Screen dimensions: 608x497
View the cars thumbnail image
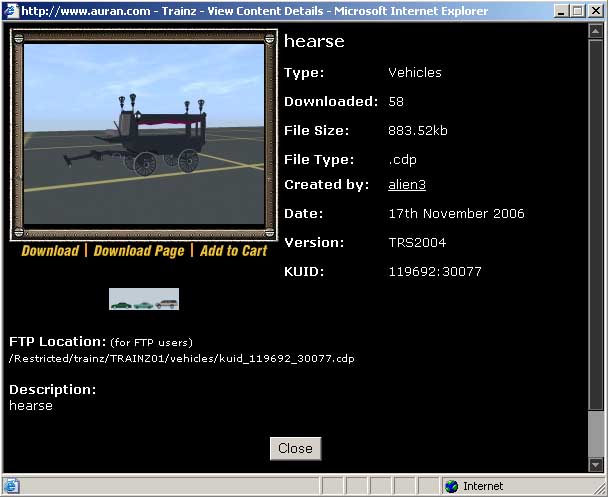point(144,299)
